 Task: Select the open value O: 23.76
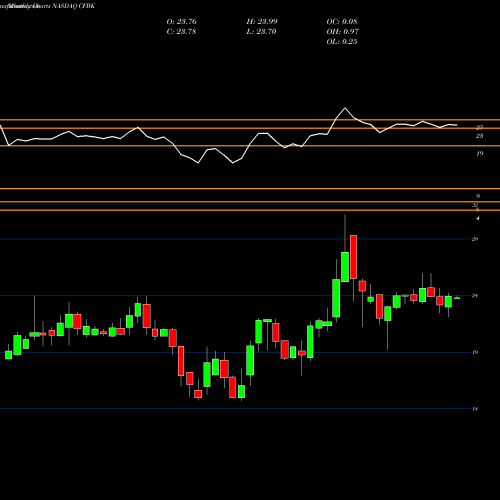click(181, 21)
